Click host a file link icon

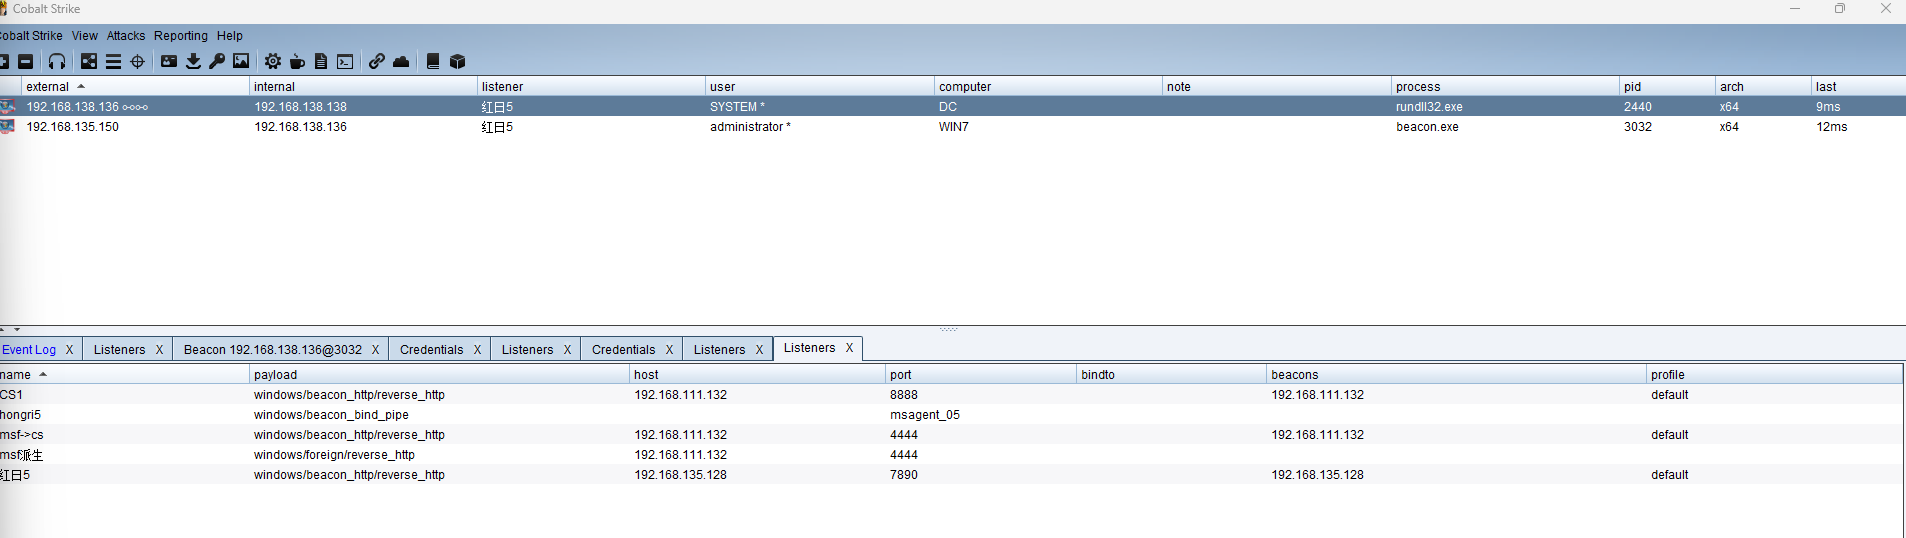(376, 62)
